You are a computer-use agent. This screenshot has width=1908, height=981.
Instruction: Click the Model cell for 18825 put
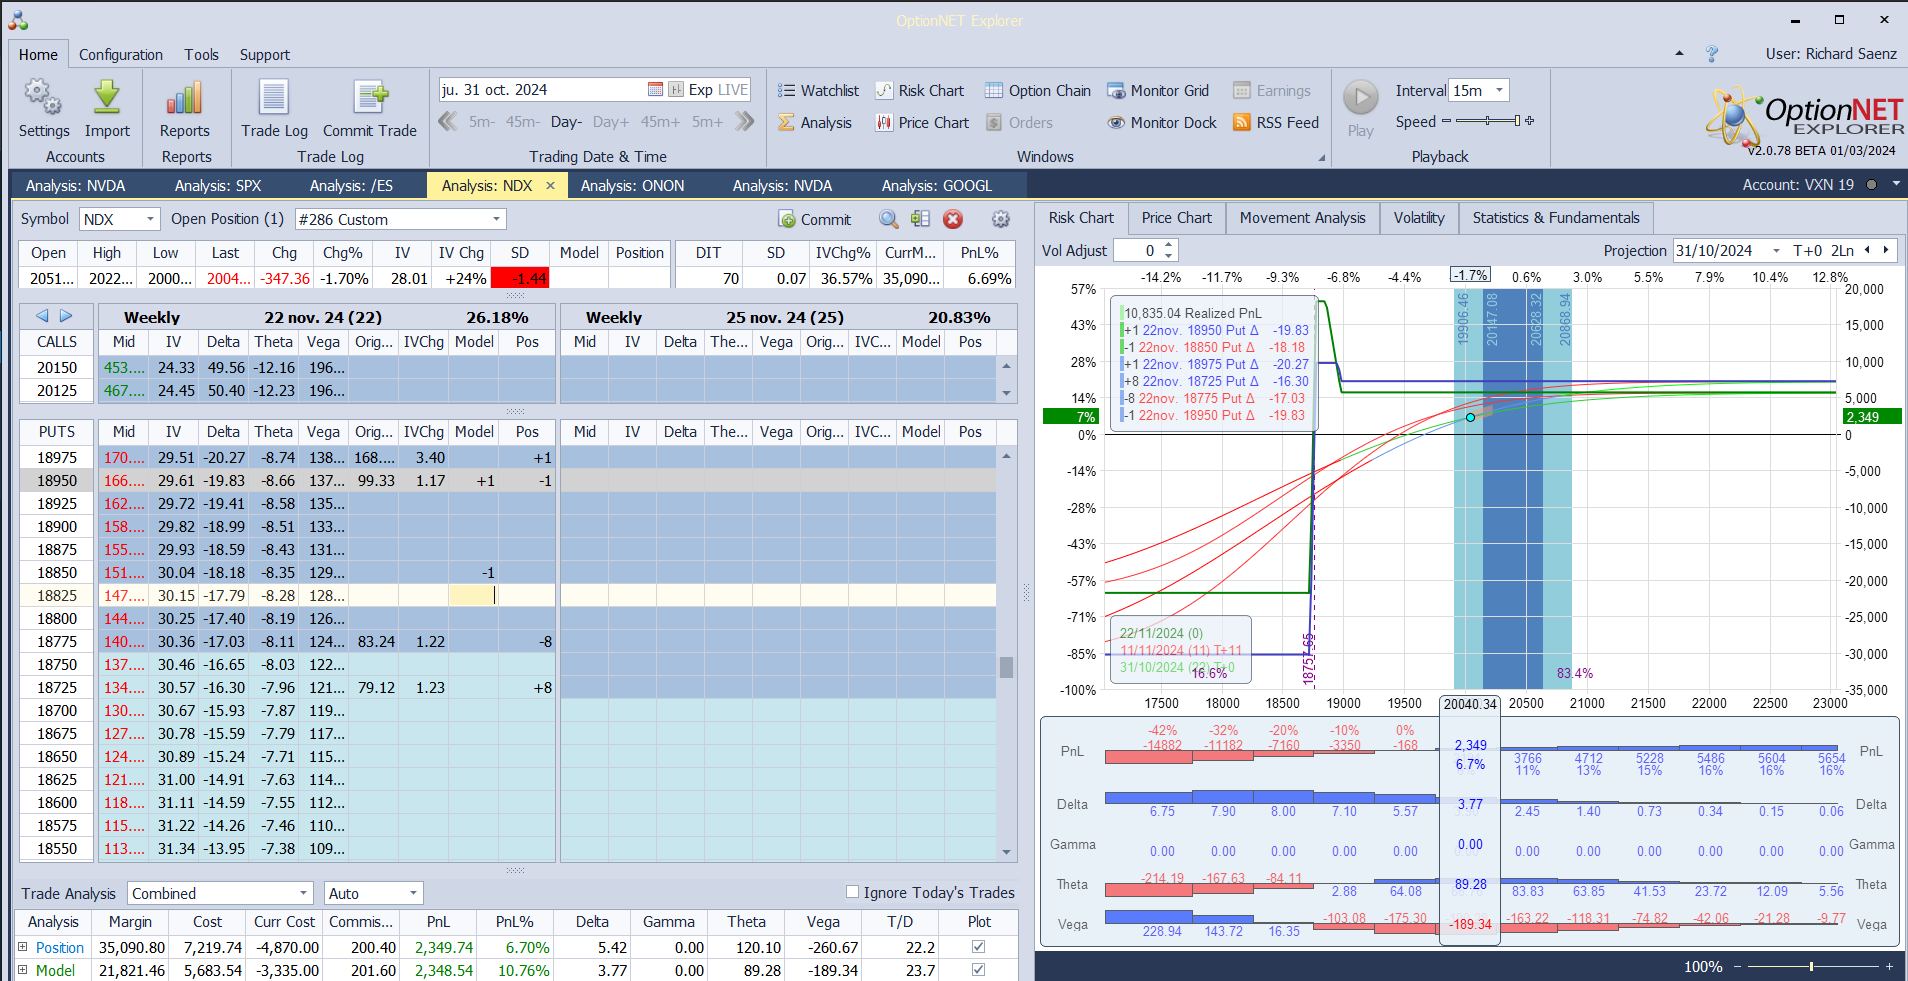pos(474,595)
